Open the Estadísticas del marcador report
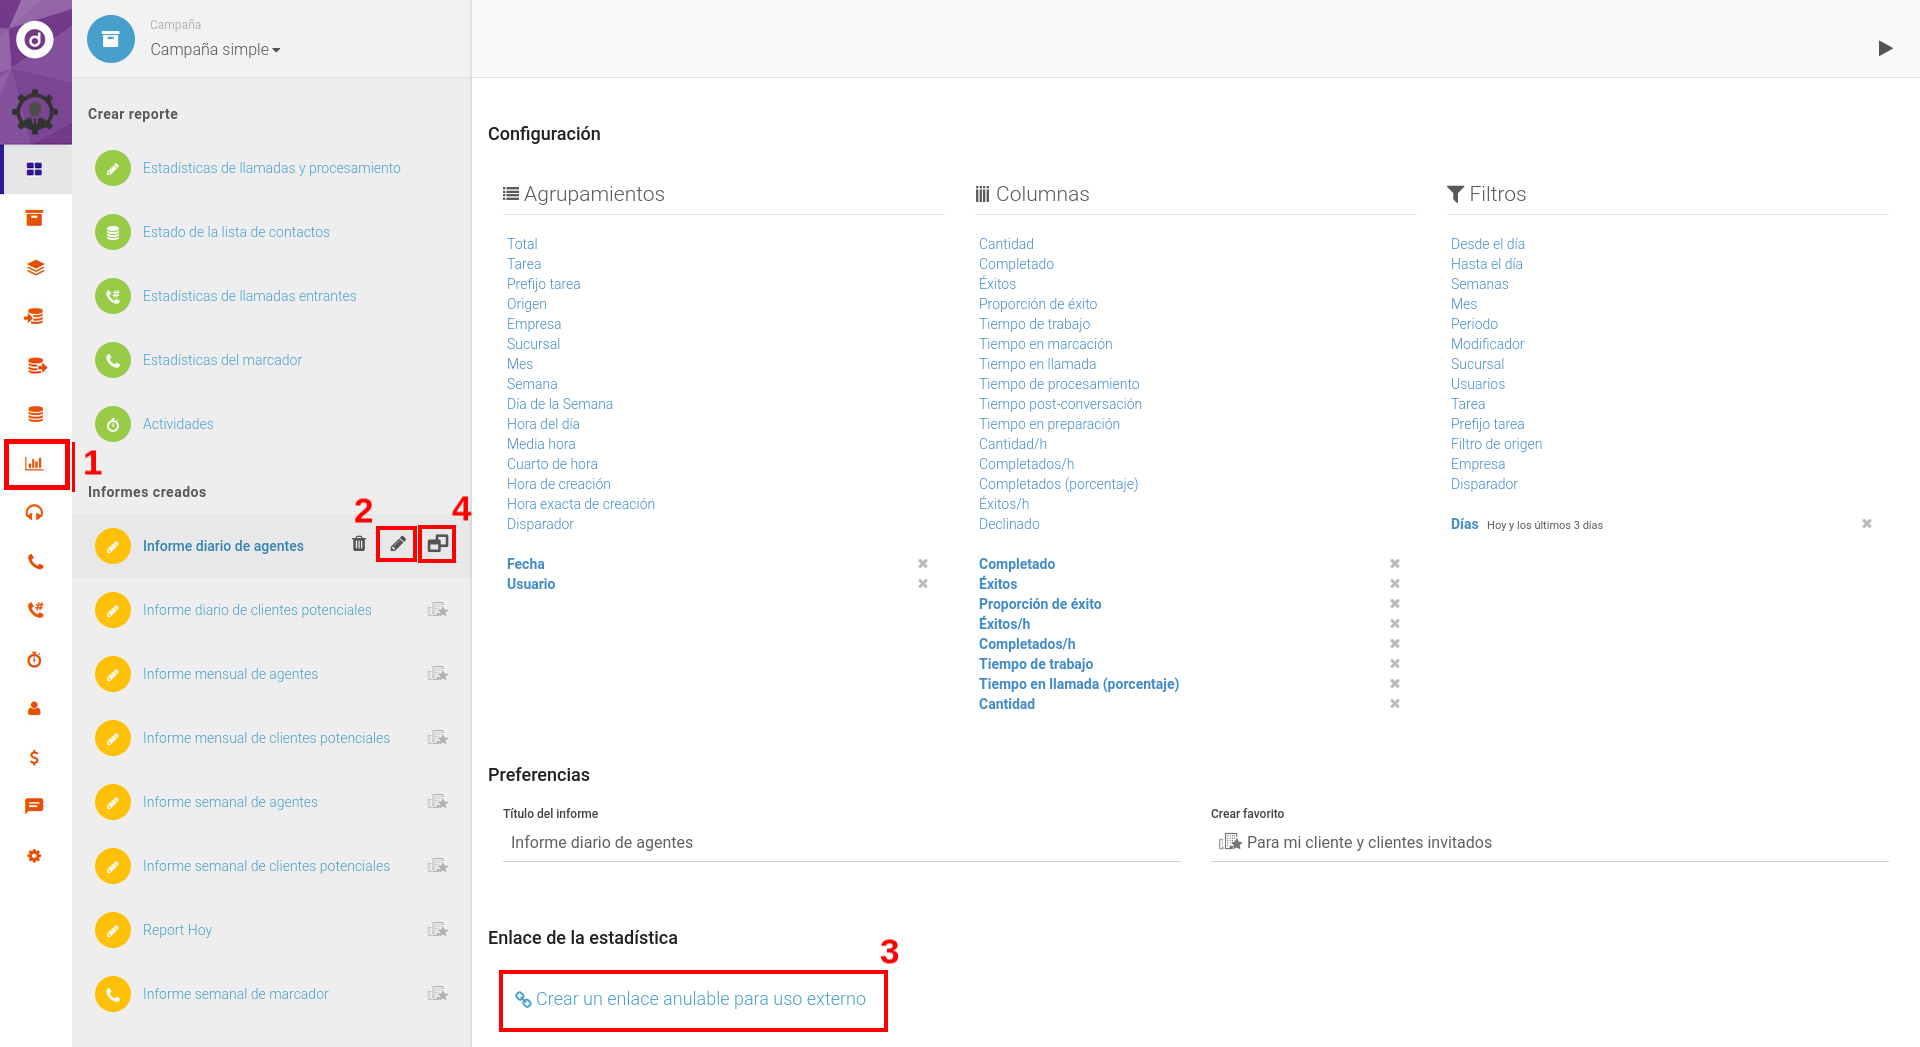The height and width of the screenshot is (1047, 1920). (222, 359)
